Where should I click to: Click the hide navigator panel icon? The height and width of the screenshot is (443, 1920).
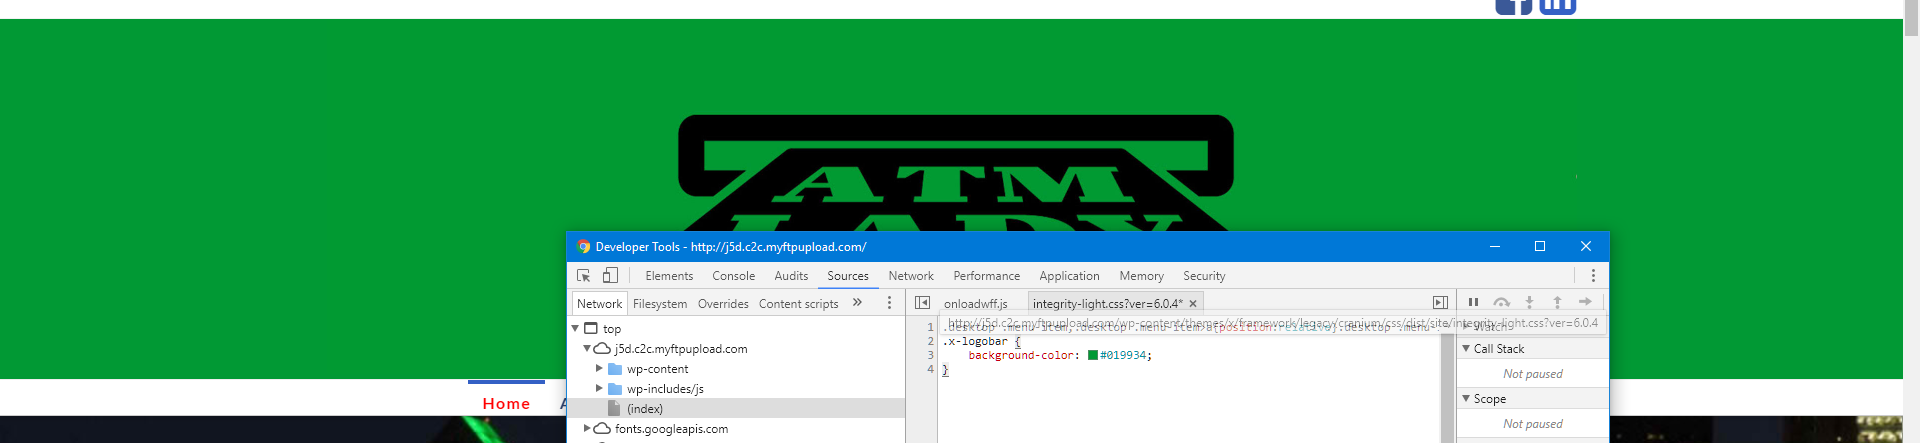pyautogui.click(x=922, y=303)
